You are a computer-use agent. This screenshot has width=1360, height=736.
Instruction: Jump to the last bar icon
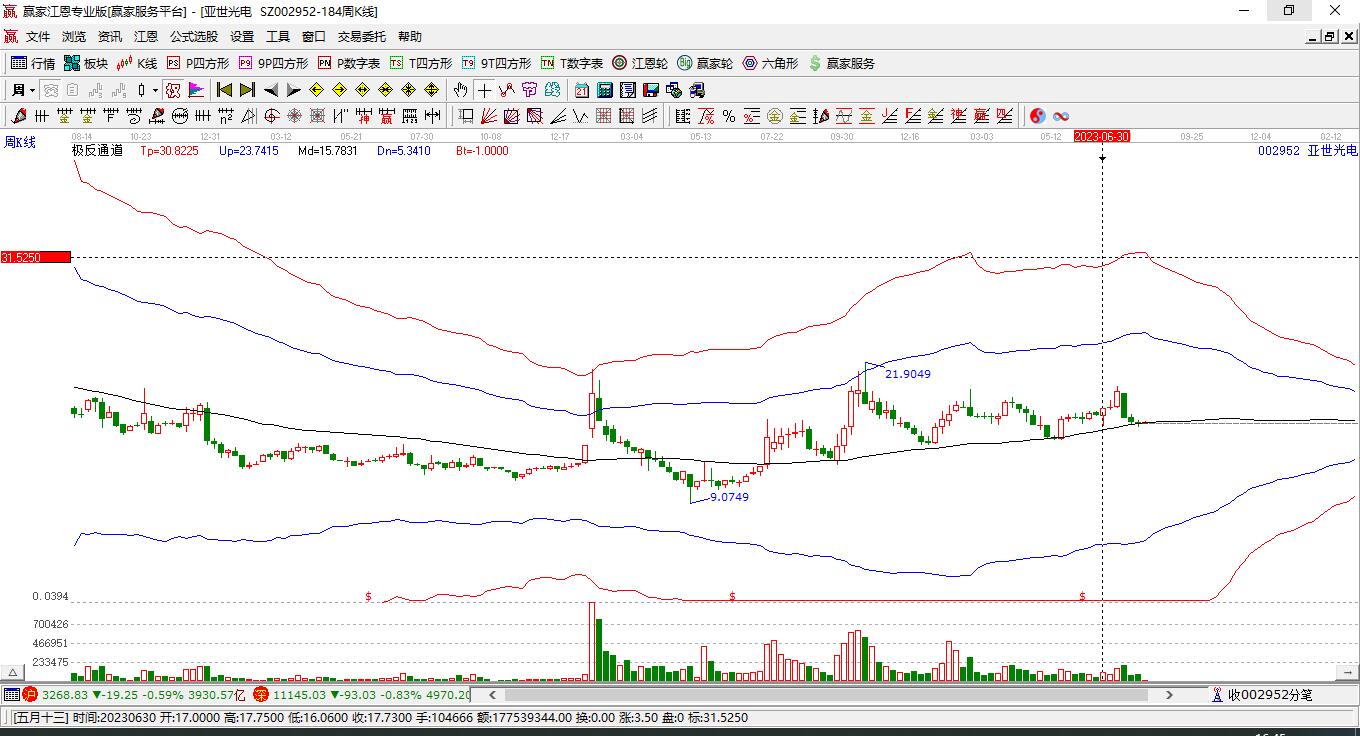tap(247, 90)
